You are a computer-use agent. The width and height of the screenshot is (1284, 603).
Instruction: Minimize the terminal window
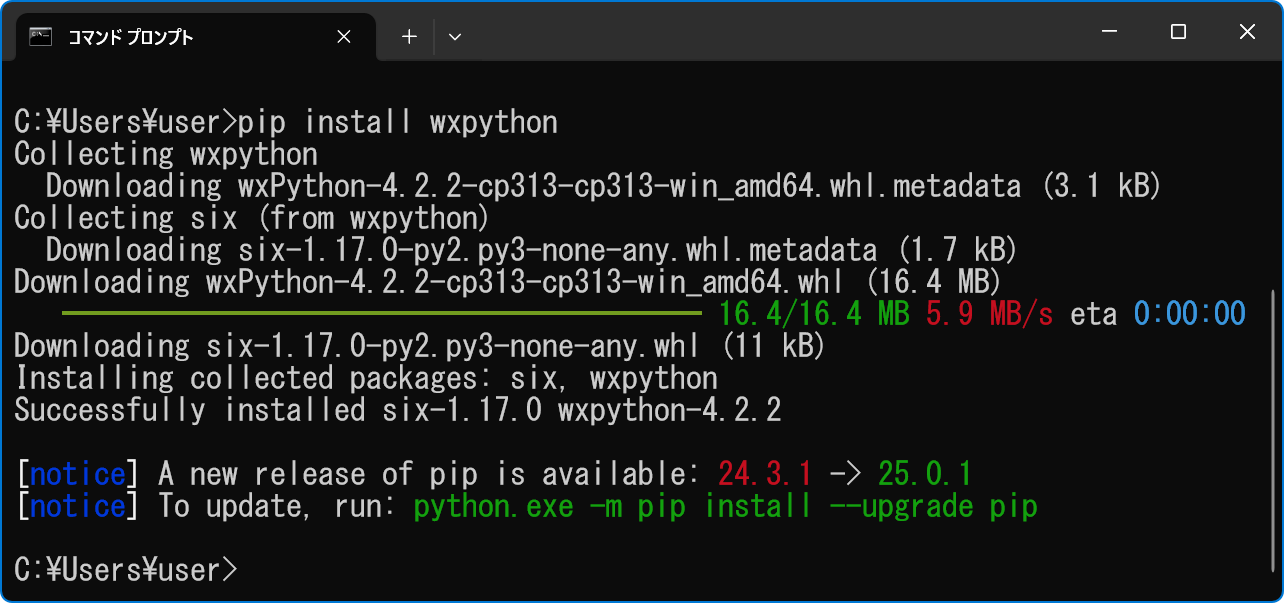1109,32
